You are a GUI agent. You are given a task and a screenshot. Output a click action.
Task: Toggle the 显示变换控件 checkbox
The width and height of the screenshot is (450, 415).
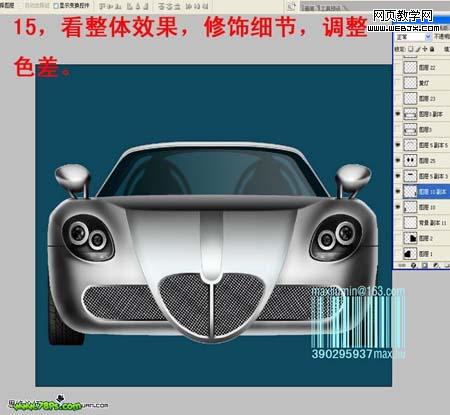(56, 6)
